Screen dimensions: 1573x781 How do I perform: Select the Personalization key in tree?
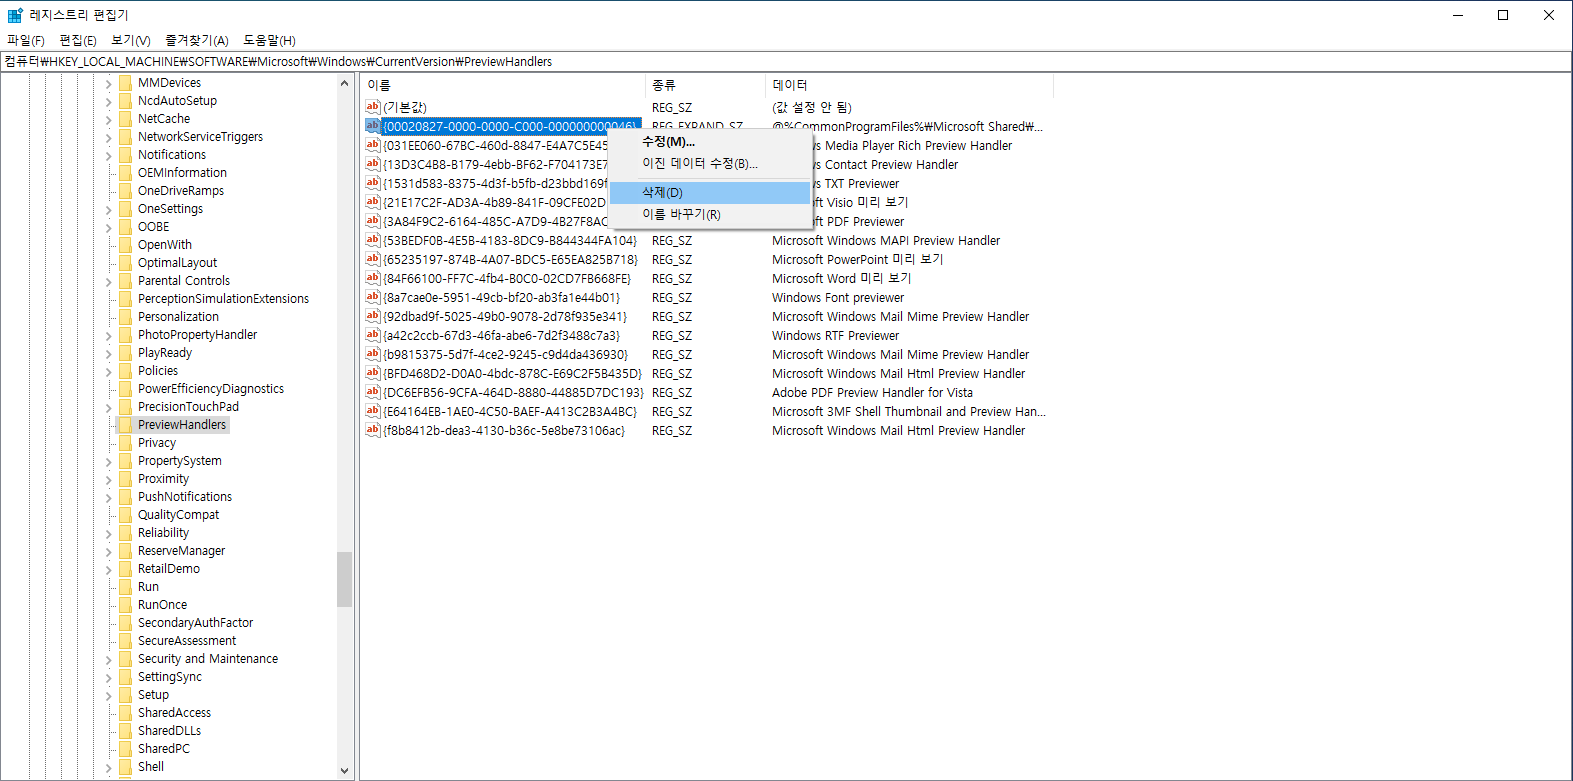click(x=178, y=317)
